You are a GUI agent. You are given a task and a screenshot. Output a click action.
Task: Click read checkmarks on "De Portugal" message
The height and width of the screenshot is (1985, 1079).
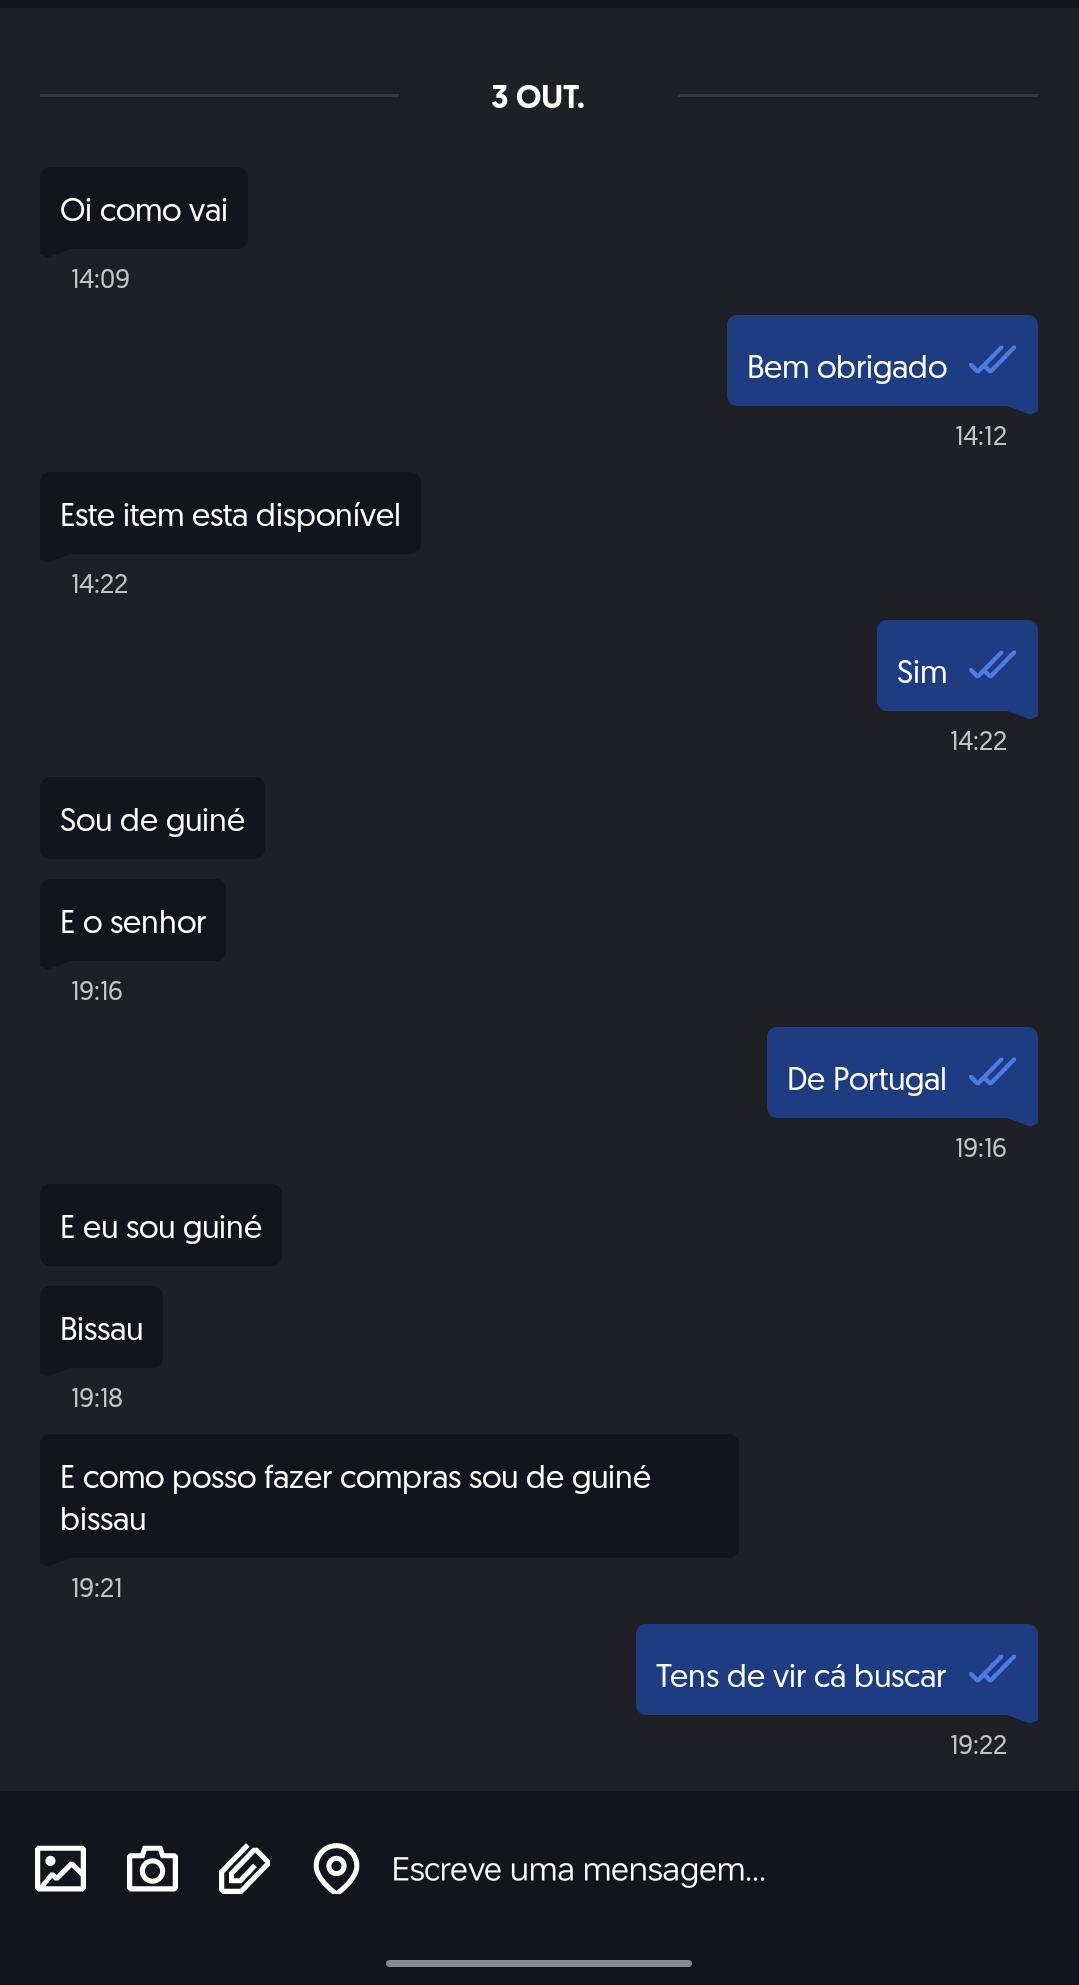(x=992, y=1073)
